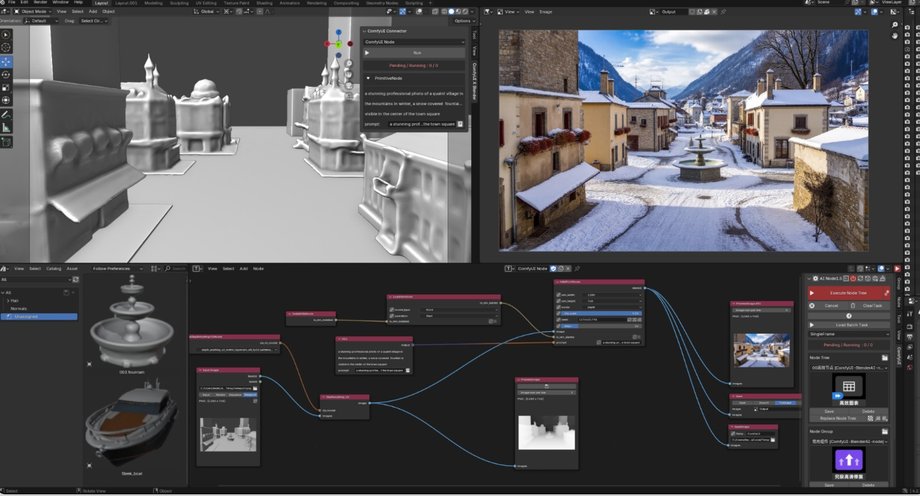920x496 pixels.
Task: Open the Global transform orientation dropdown
Action: 207,12
